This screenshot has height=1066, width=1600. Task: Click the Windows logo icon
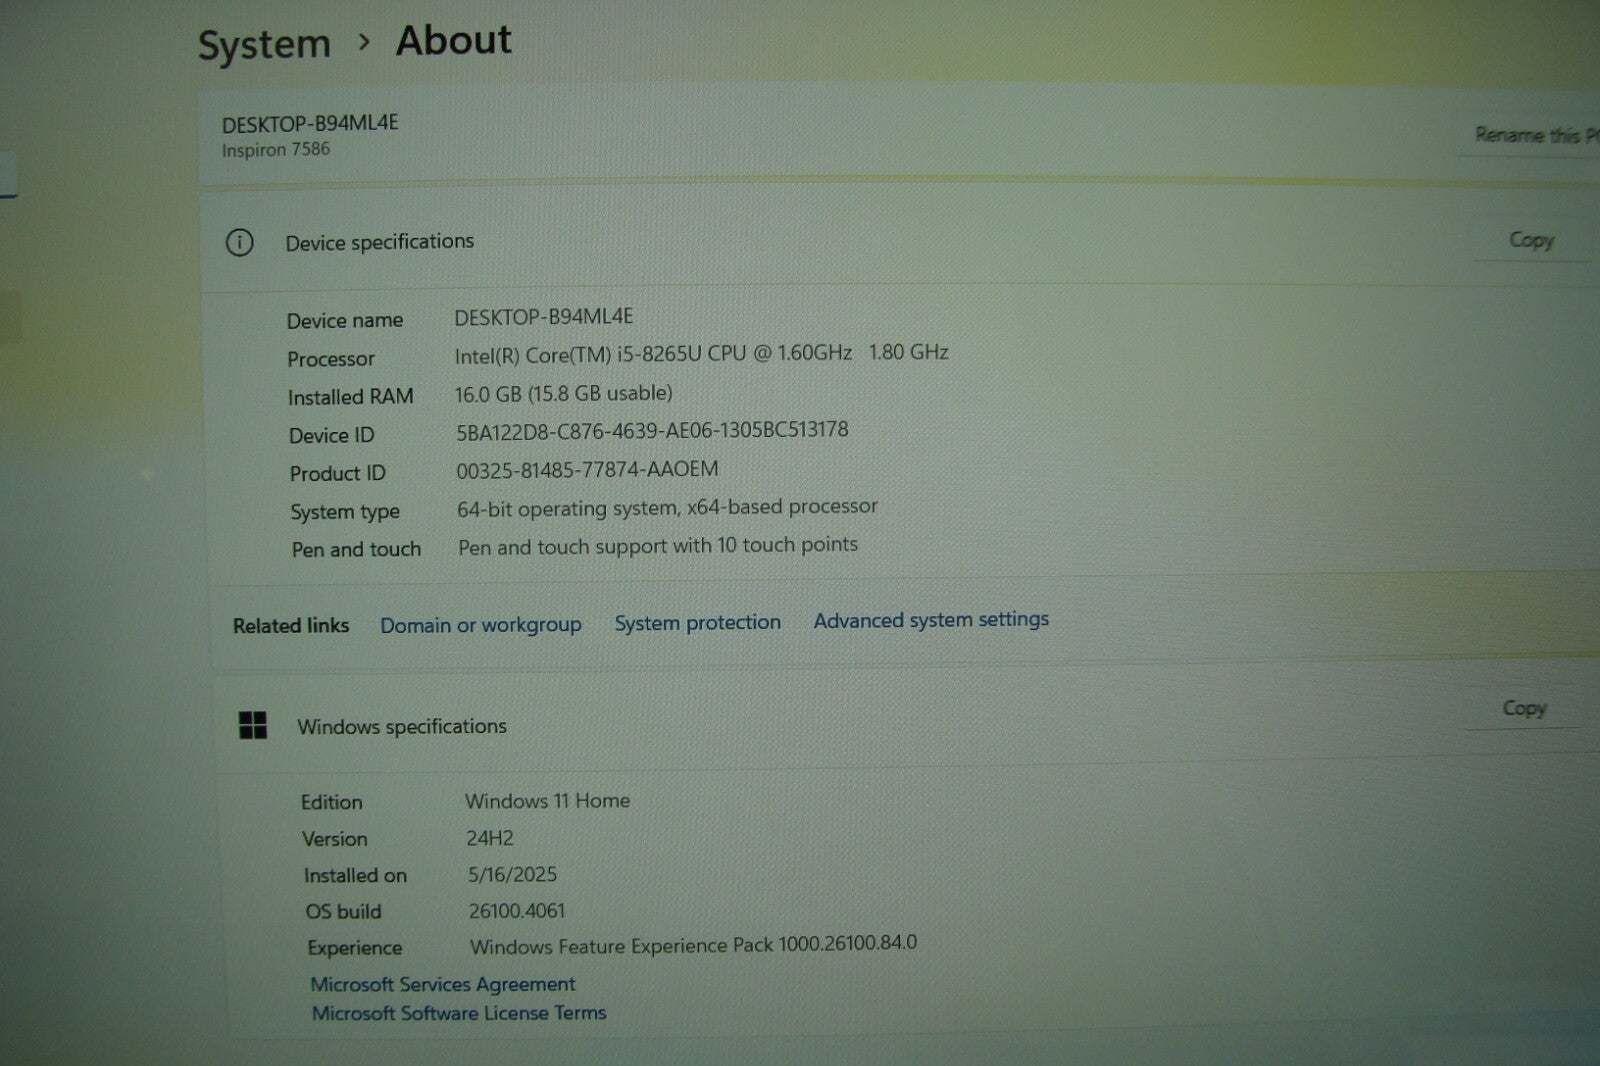(x=253, y=726)
